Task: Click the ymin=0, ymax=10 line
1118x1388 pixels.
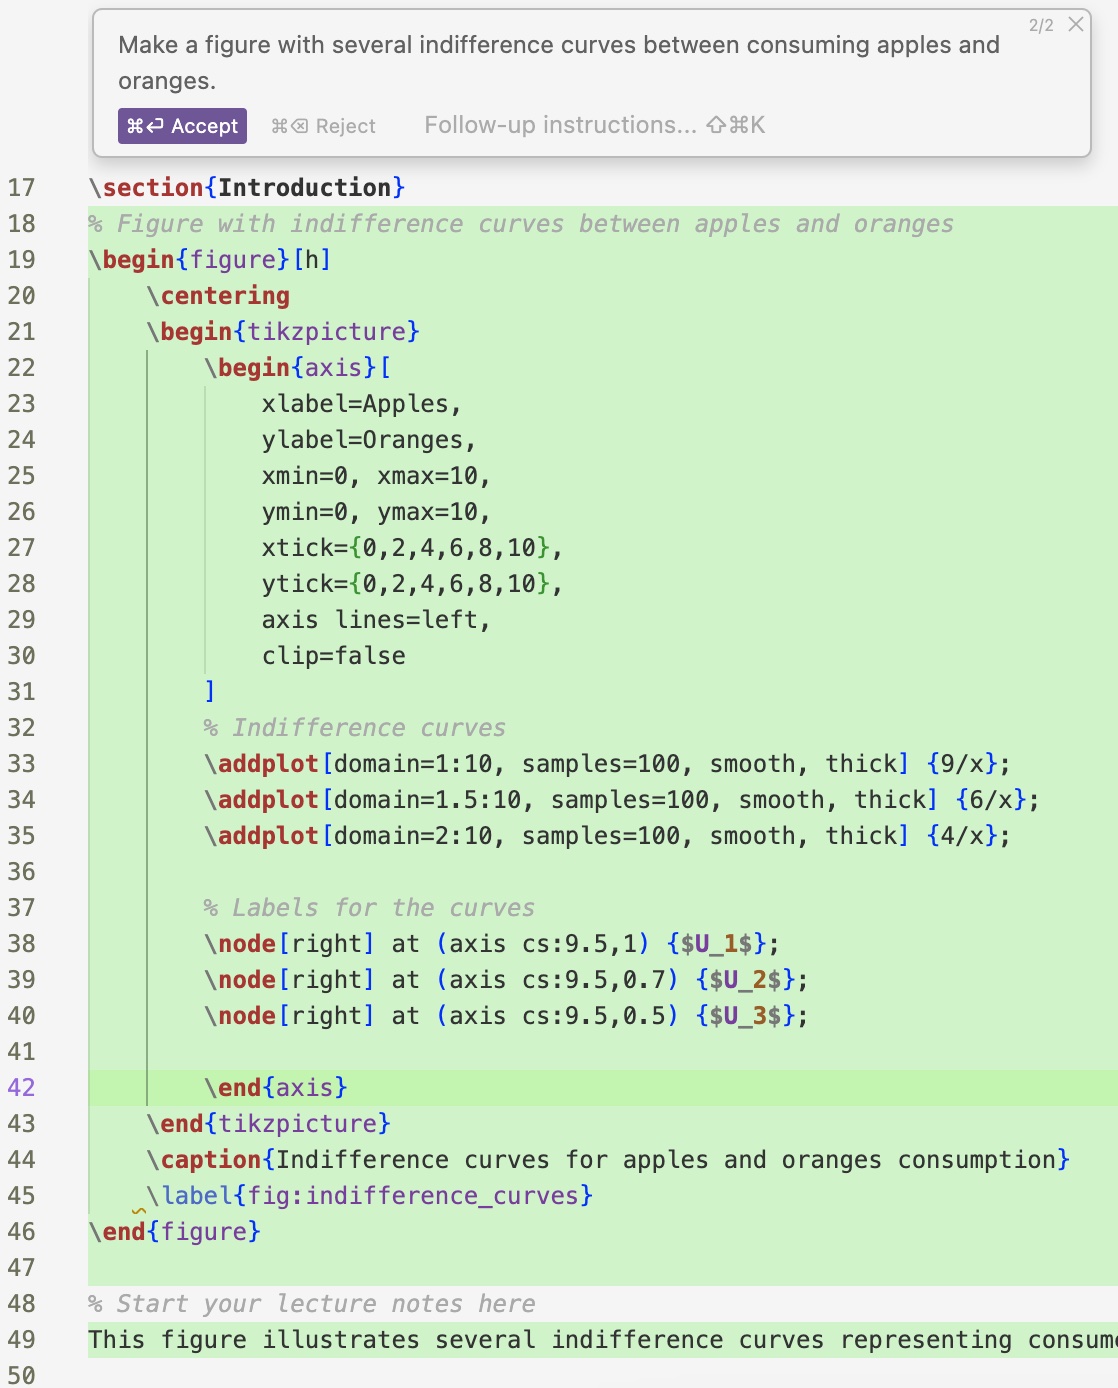Action: (376, 511)
